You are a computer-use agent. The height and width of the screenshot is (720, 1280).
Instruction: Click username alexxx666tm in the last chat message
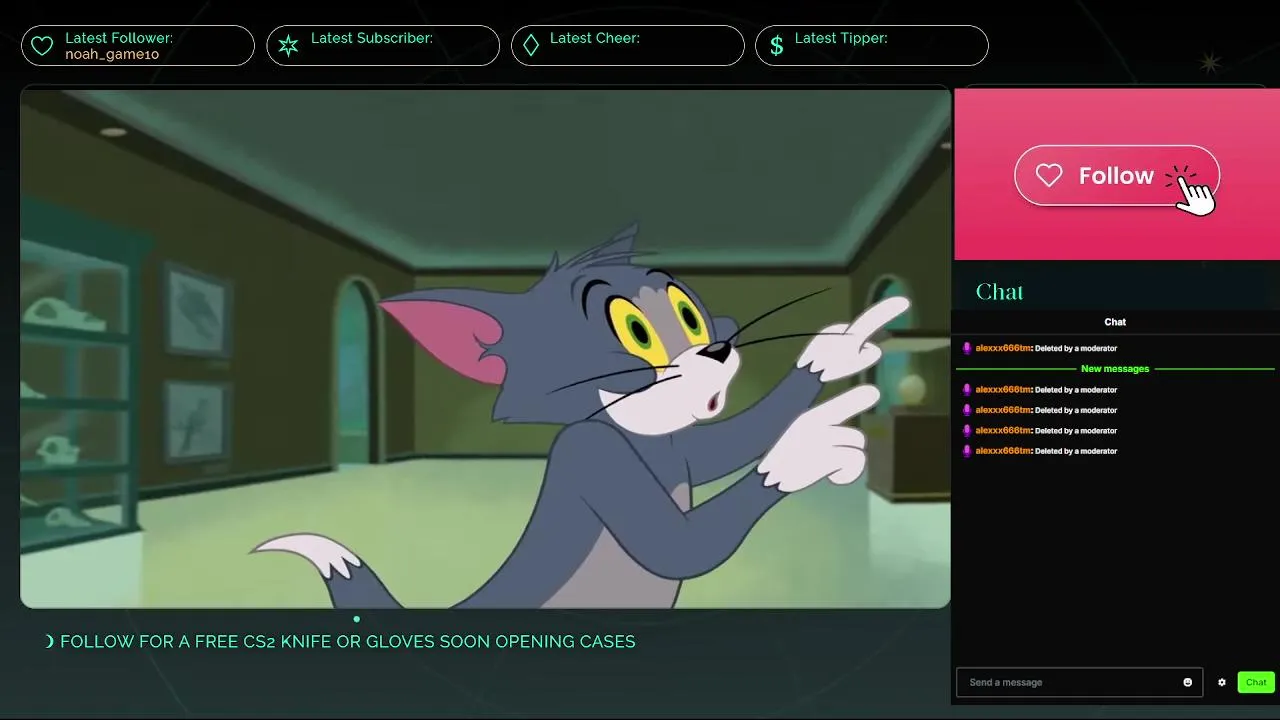(1003, 451)
